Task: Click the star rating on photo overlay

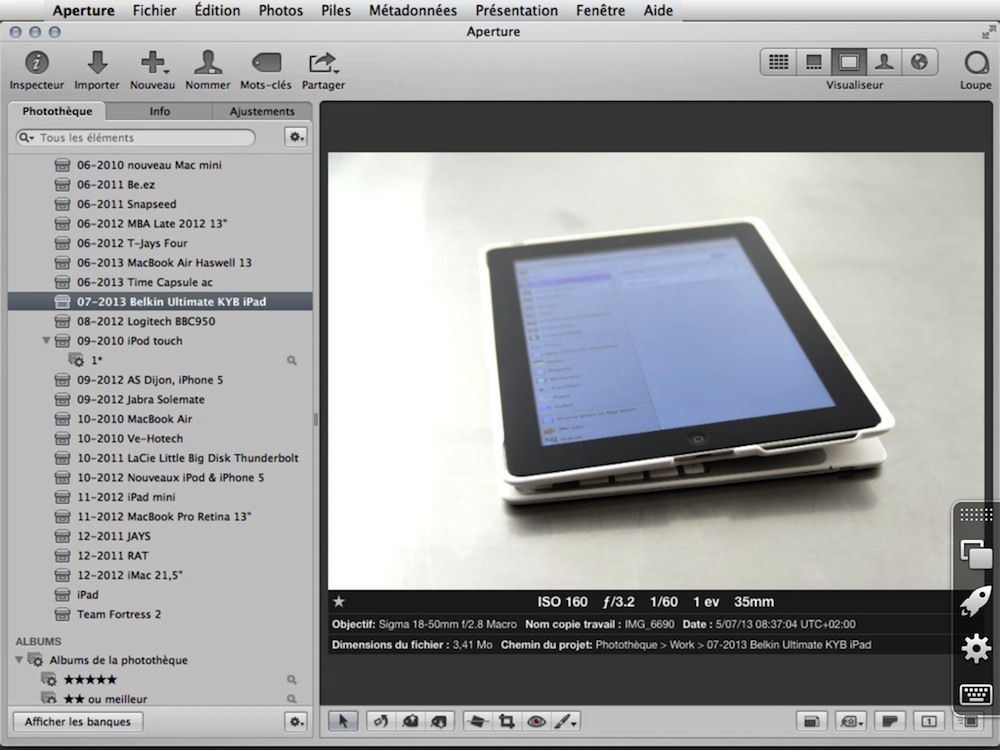Action: [339, 601]
